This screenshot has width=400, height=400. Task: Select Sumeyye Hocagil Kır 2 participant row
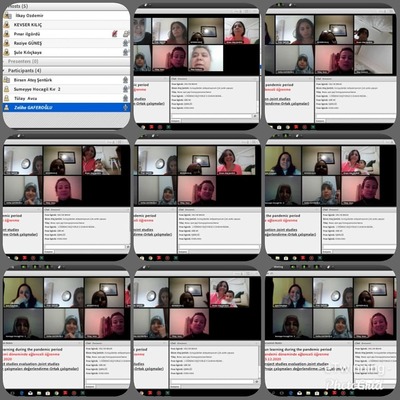66,89
